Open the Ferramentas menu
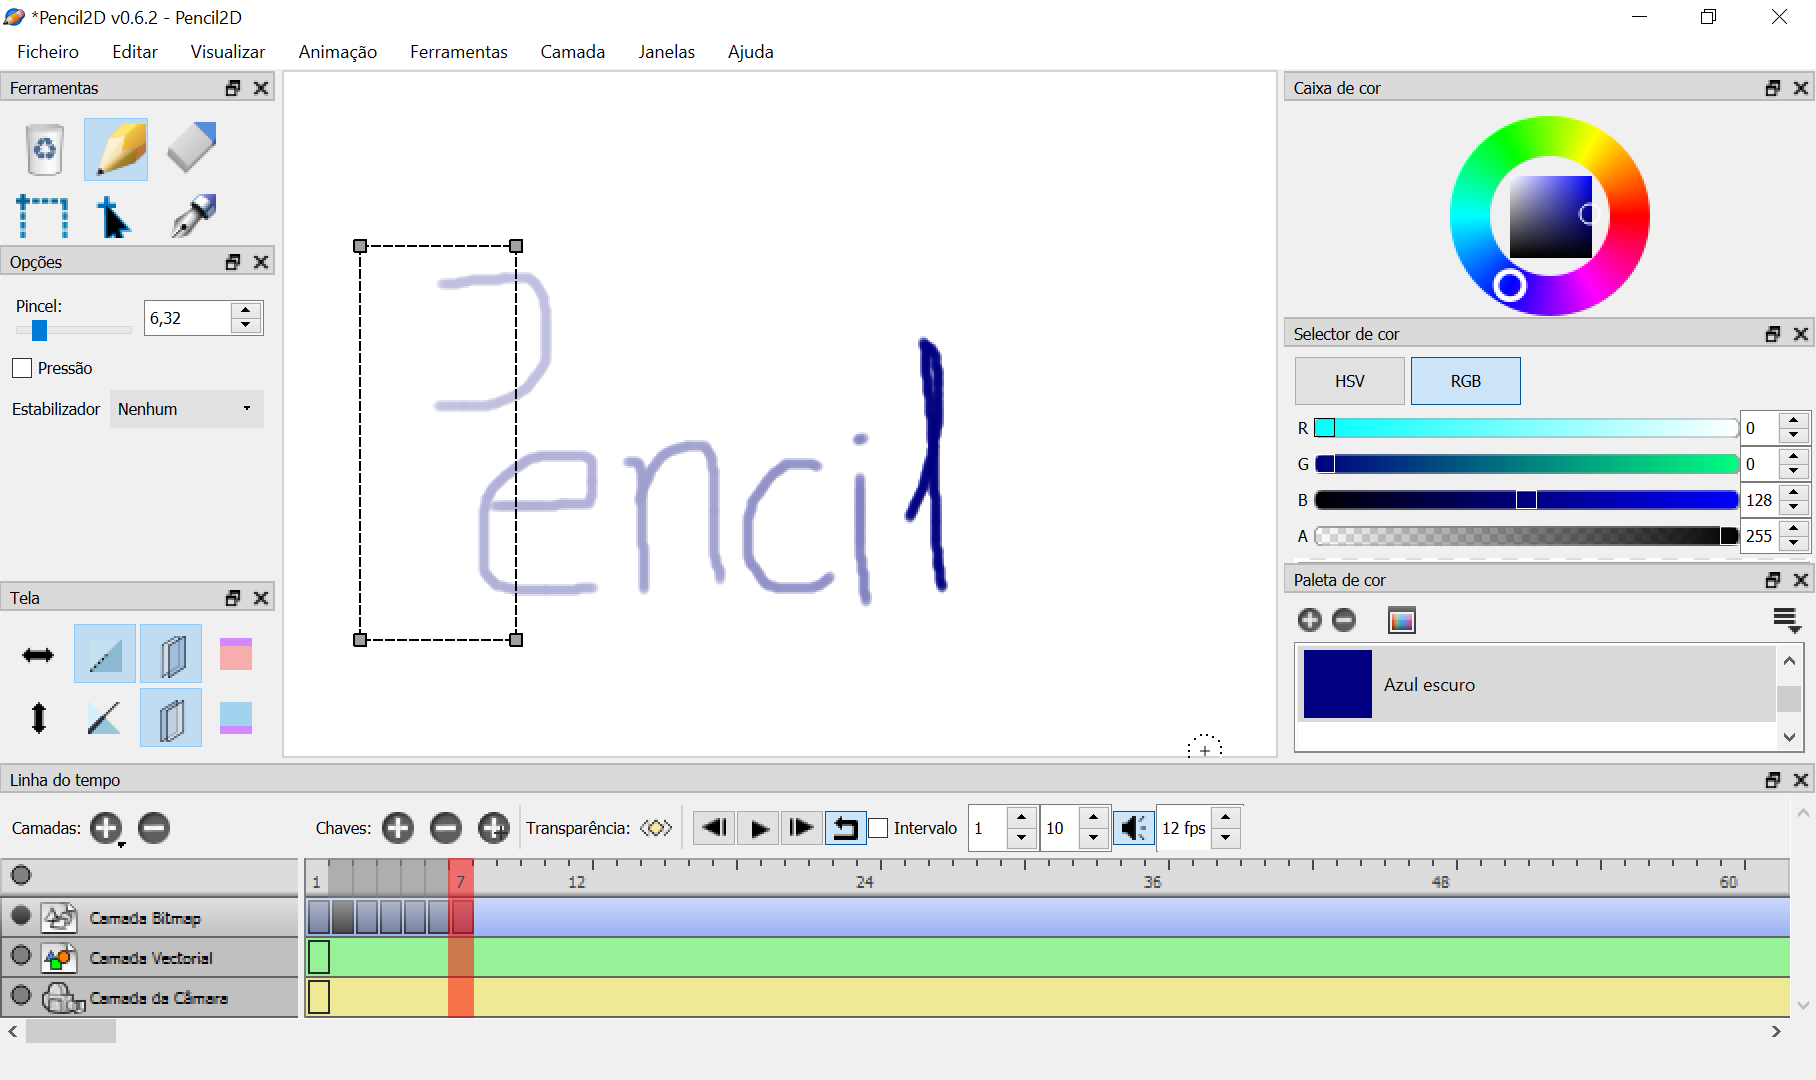The image size is (1816, 1080). click(x=459, y=52)
